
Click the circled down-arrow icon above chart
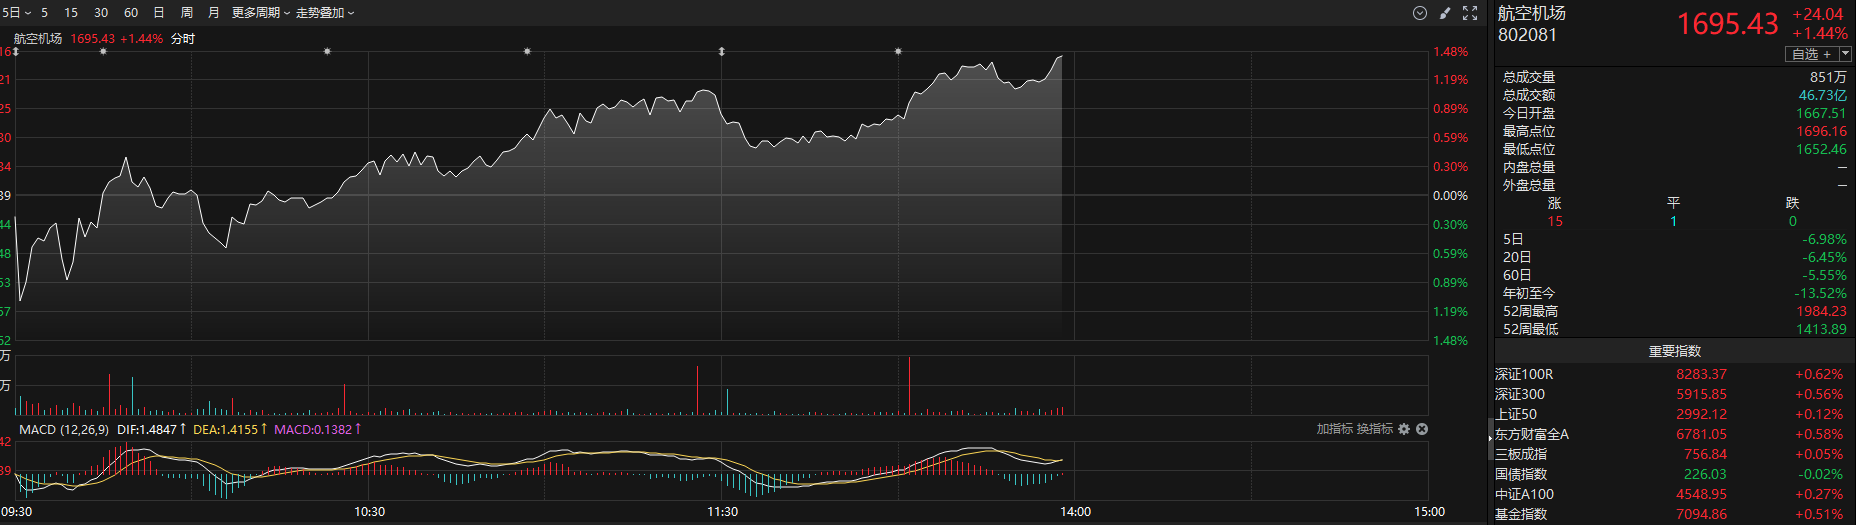[x=1419, y=13]
